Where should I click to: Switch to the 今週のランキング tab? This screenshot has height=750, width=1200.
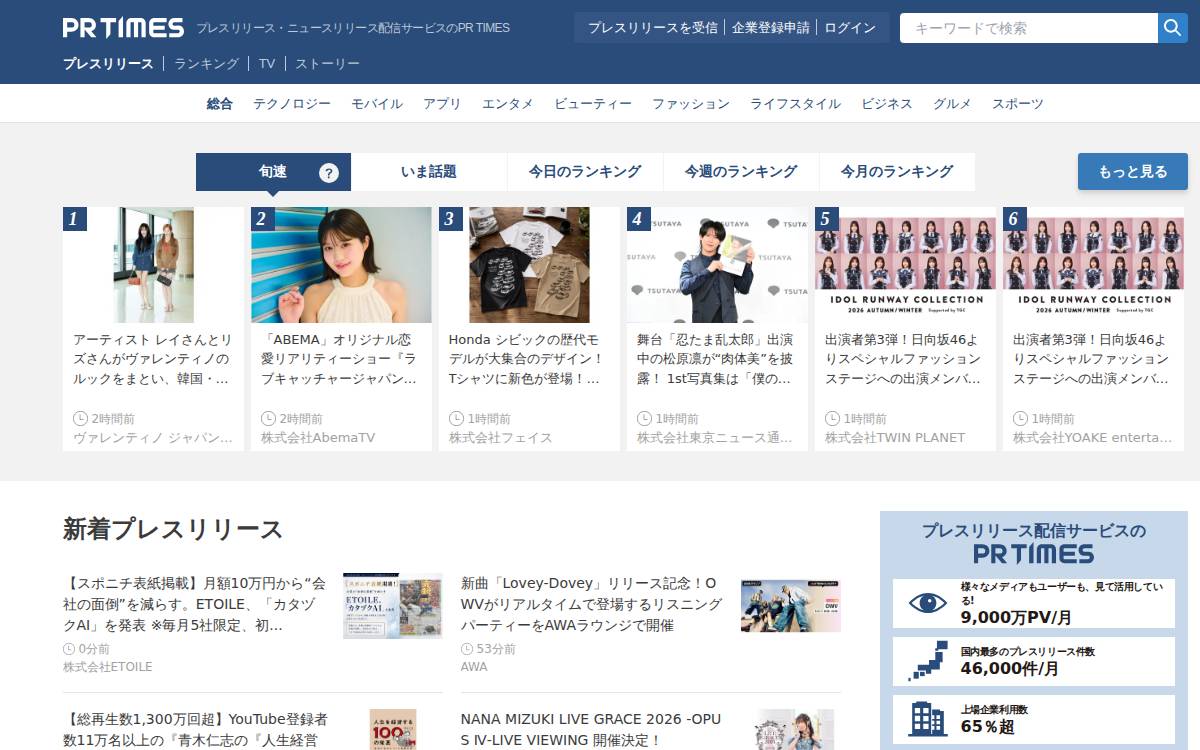pos(741,172)
